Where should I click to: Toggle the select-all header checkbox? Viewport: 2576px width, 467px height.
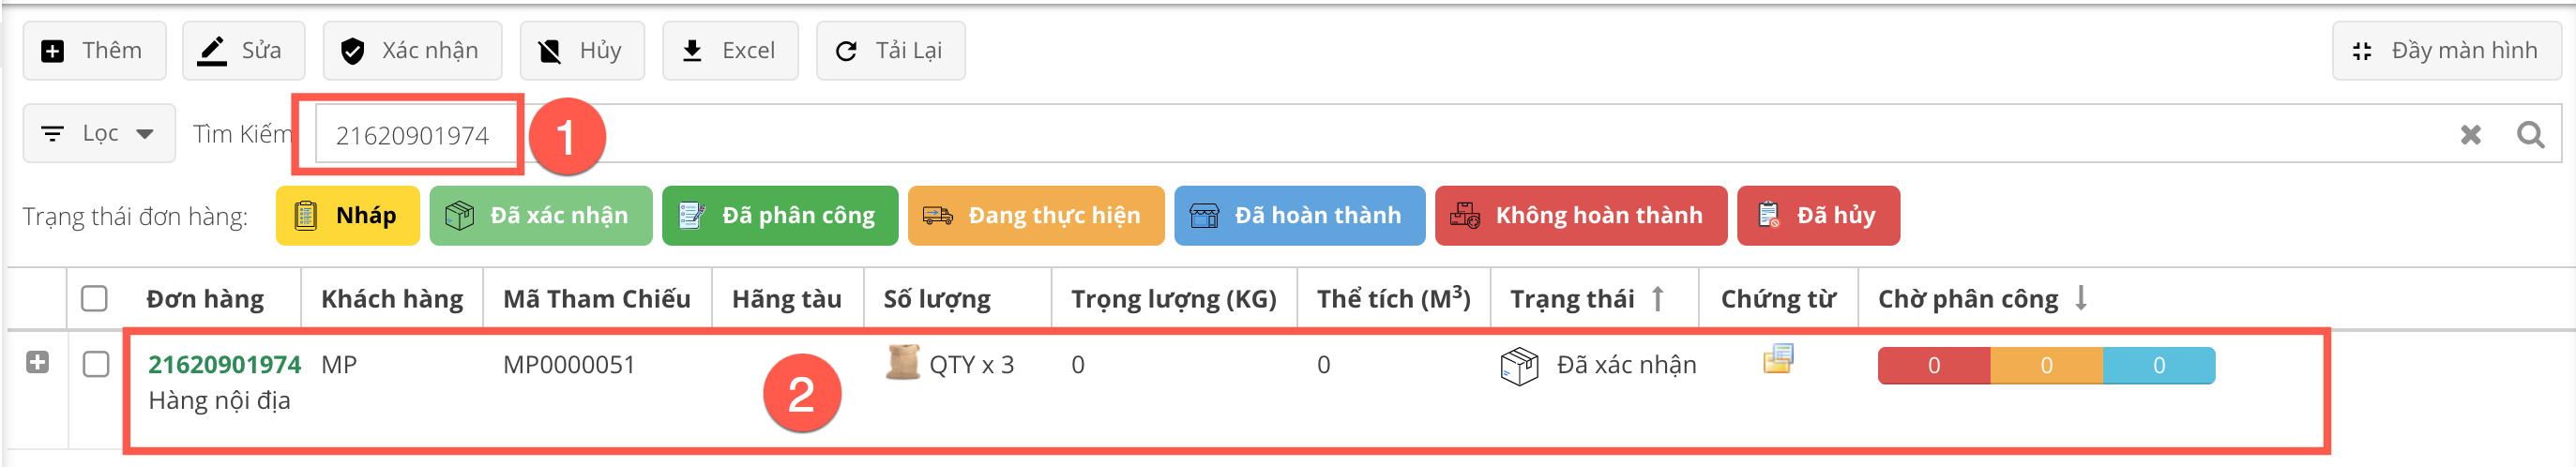tap(94, 298)
